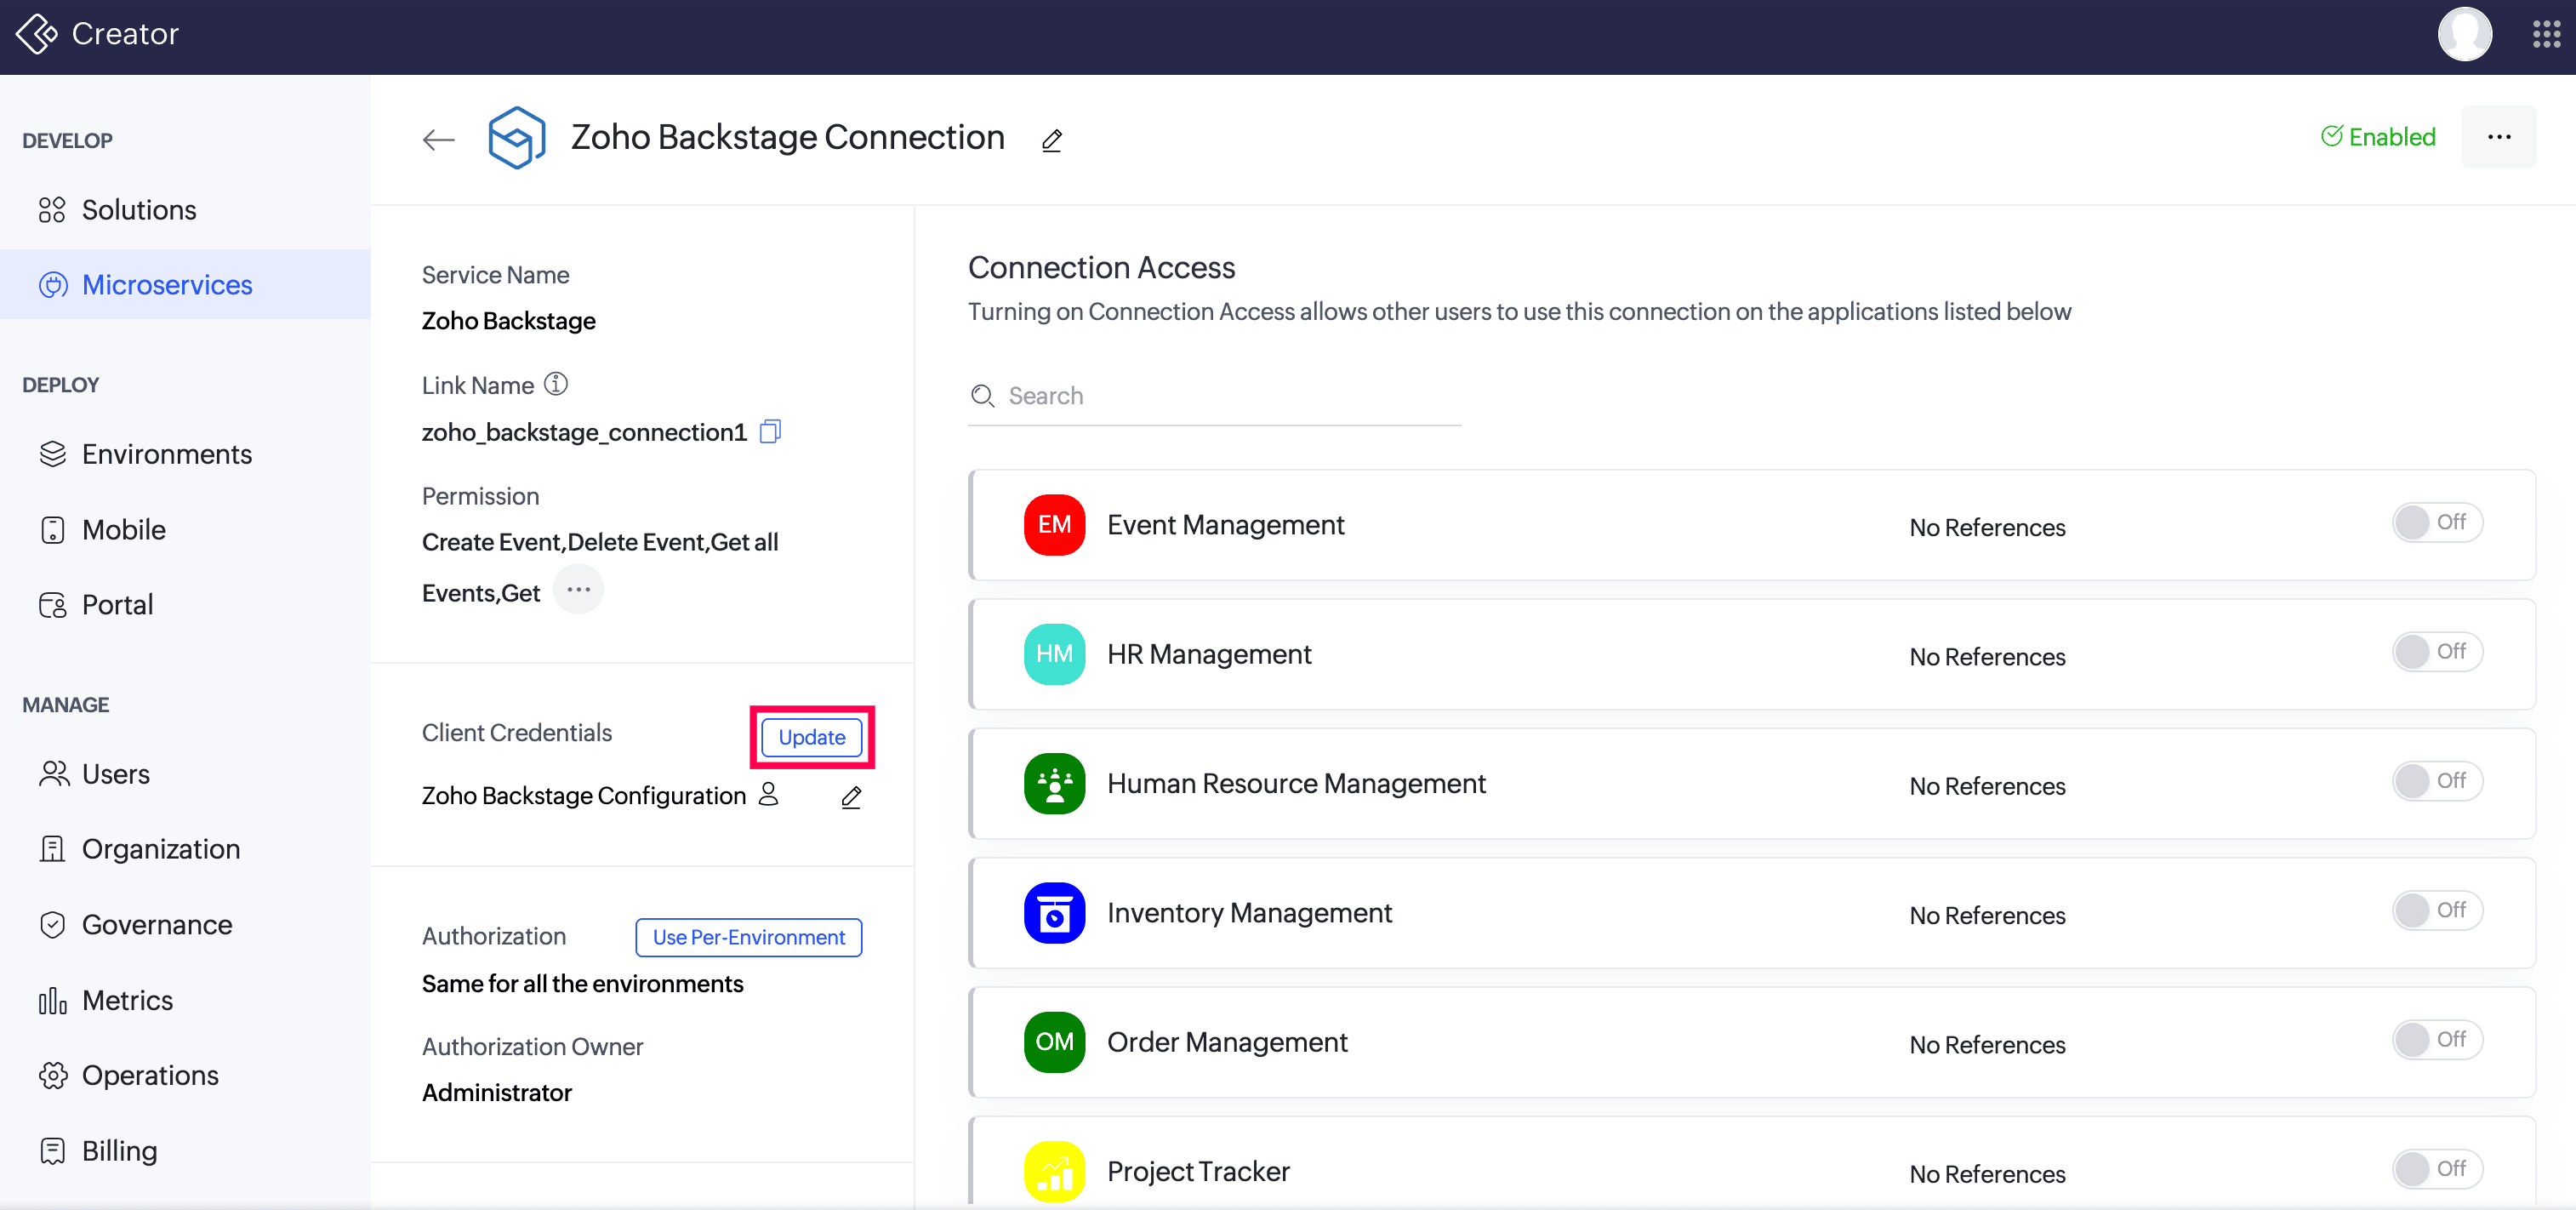
Task: Copy link name with copy icon
Action: (x=770, y=431)
